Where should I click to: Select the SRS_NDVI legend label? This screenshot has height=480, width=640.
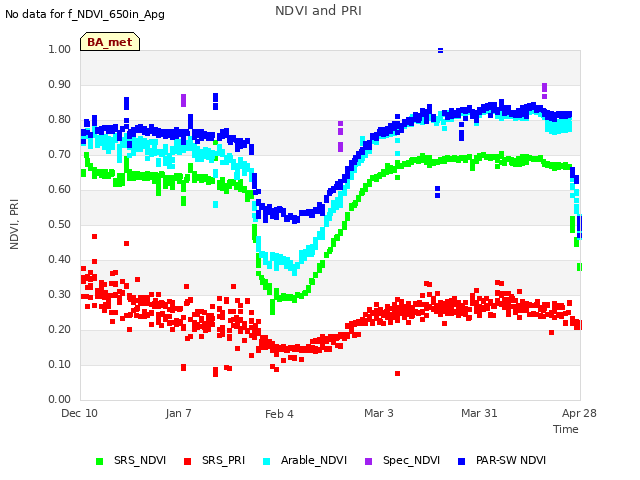coord(140,460)
